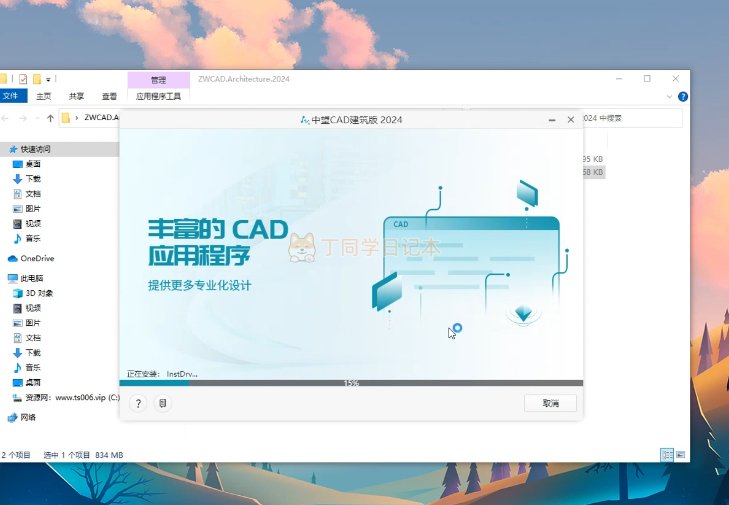Open the license document icon in installer

162,403
